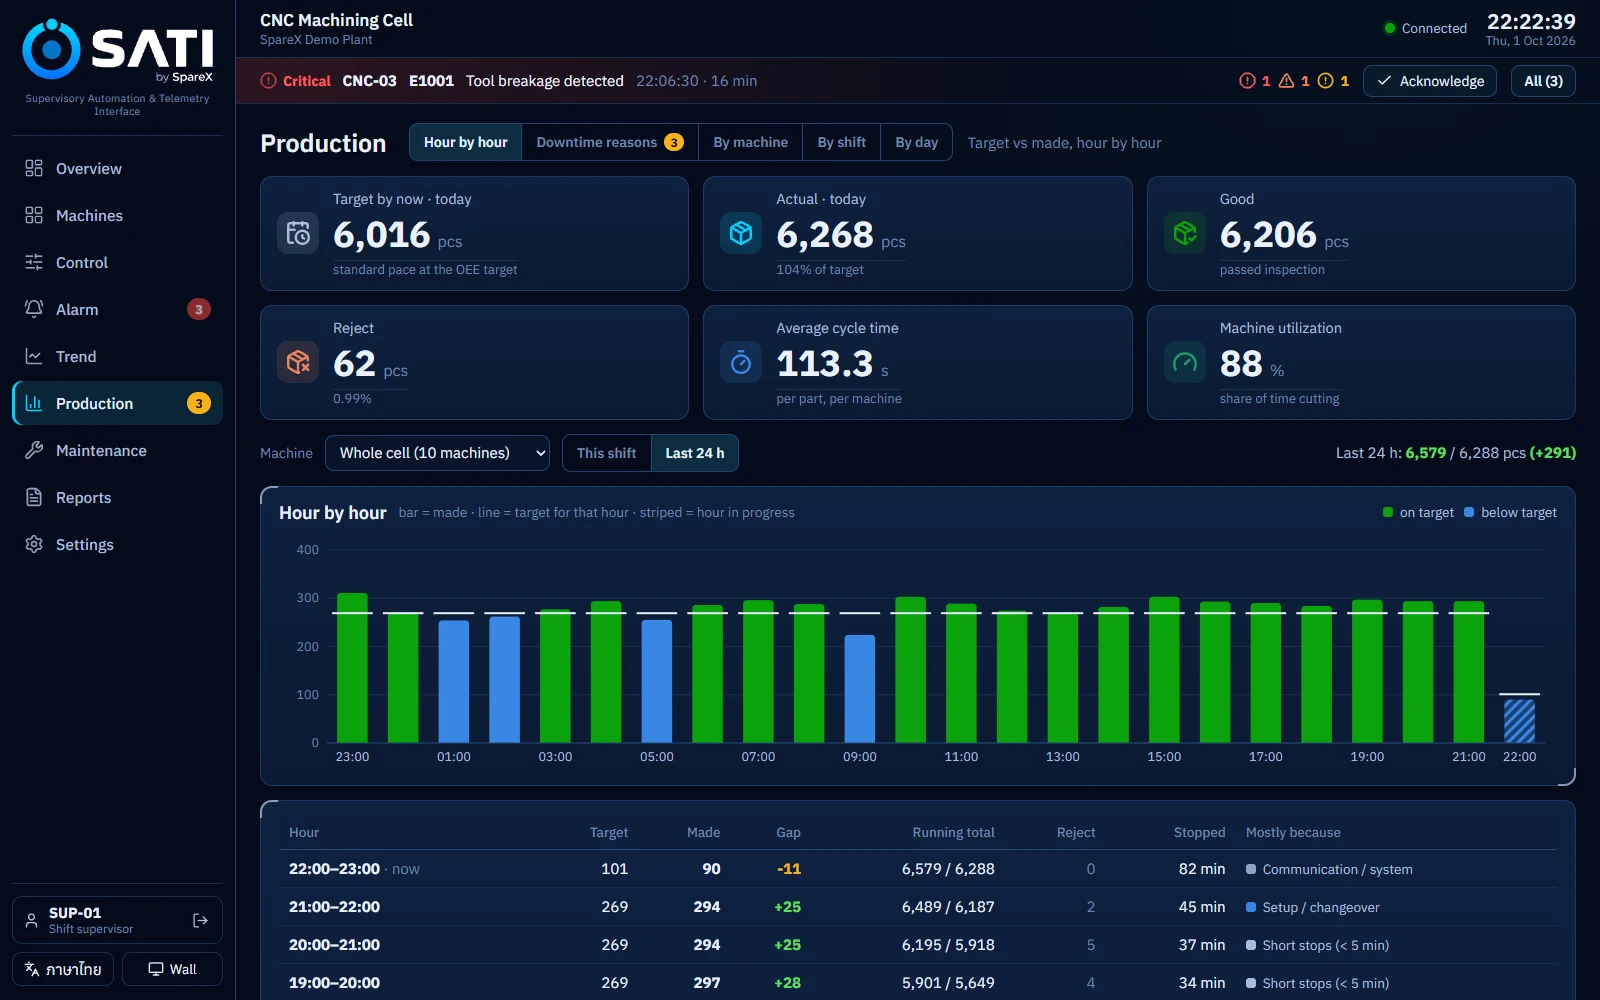Select the 21:00–22:00 table row
The width and height of the screenshot is (1600, 1000).
pos(917,907)
